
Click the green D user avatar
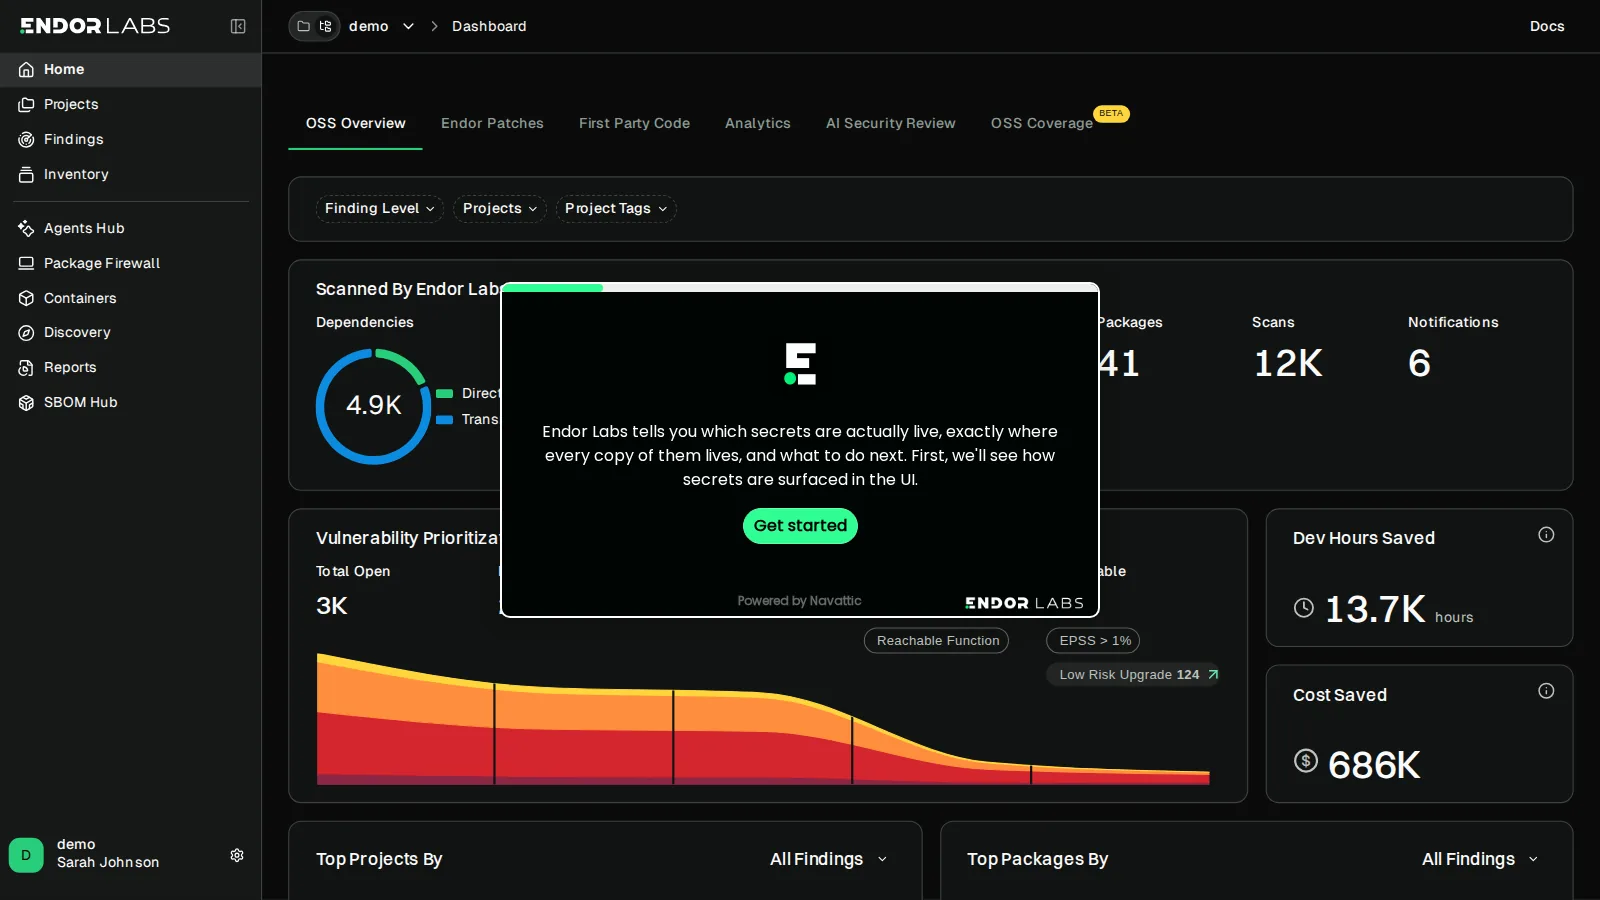[26, 855]
